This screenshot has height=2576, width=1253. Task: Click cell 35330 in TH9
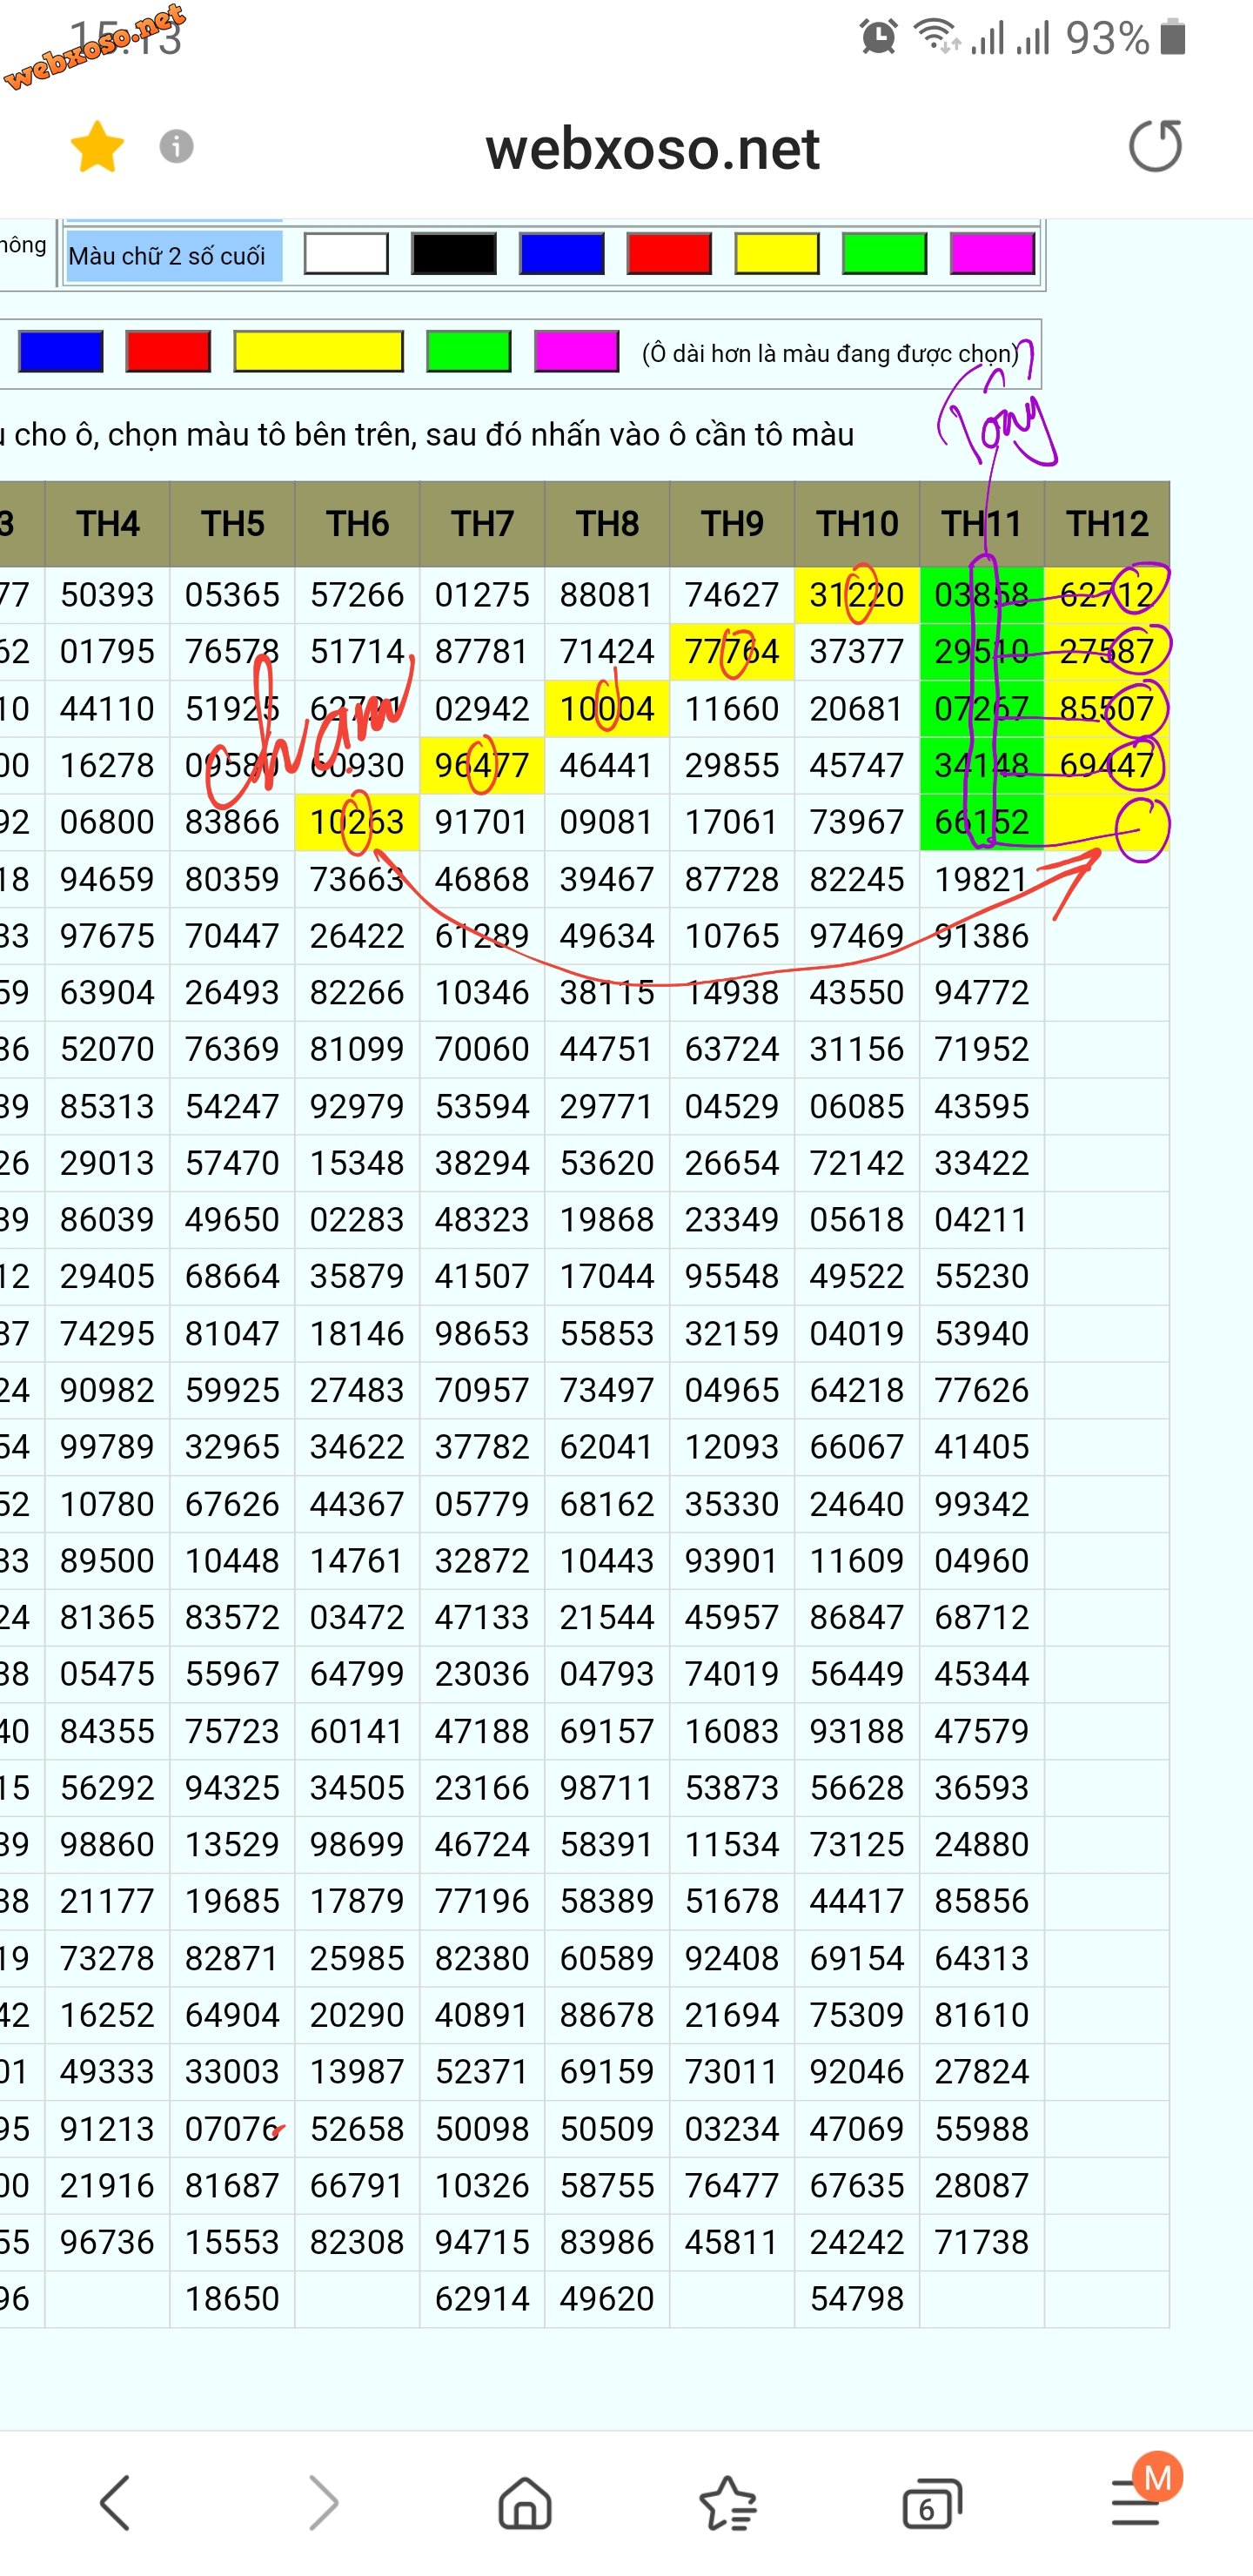(x=733, y=1504)
